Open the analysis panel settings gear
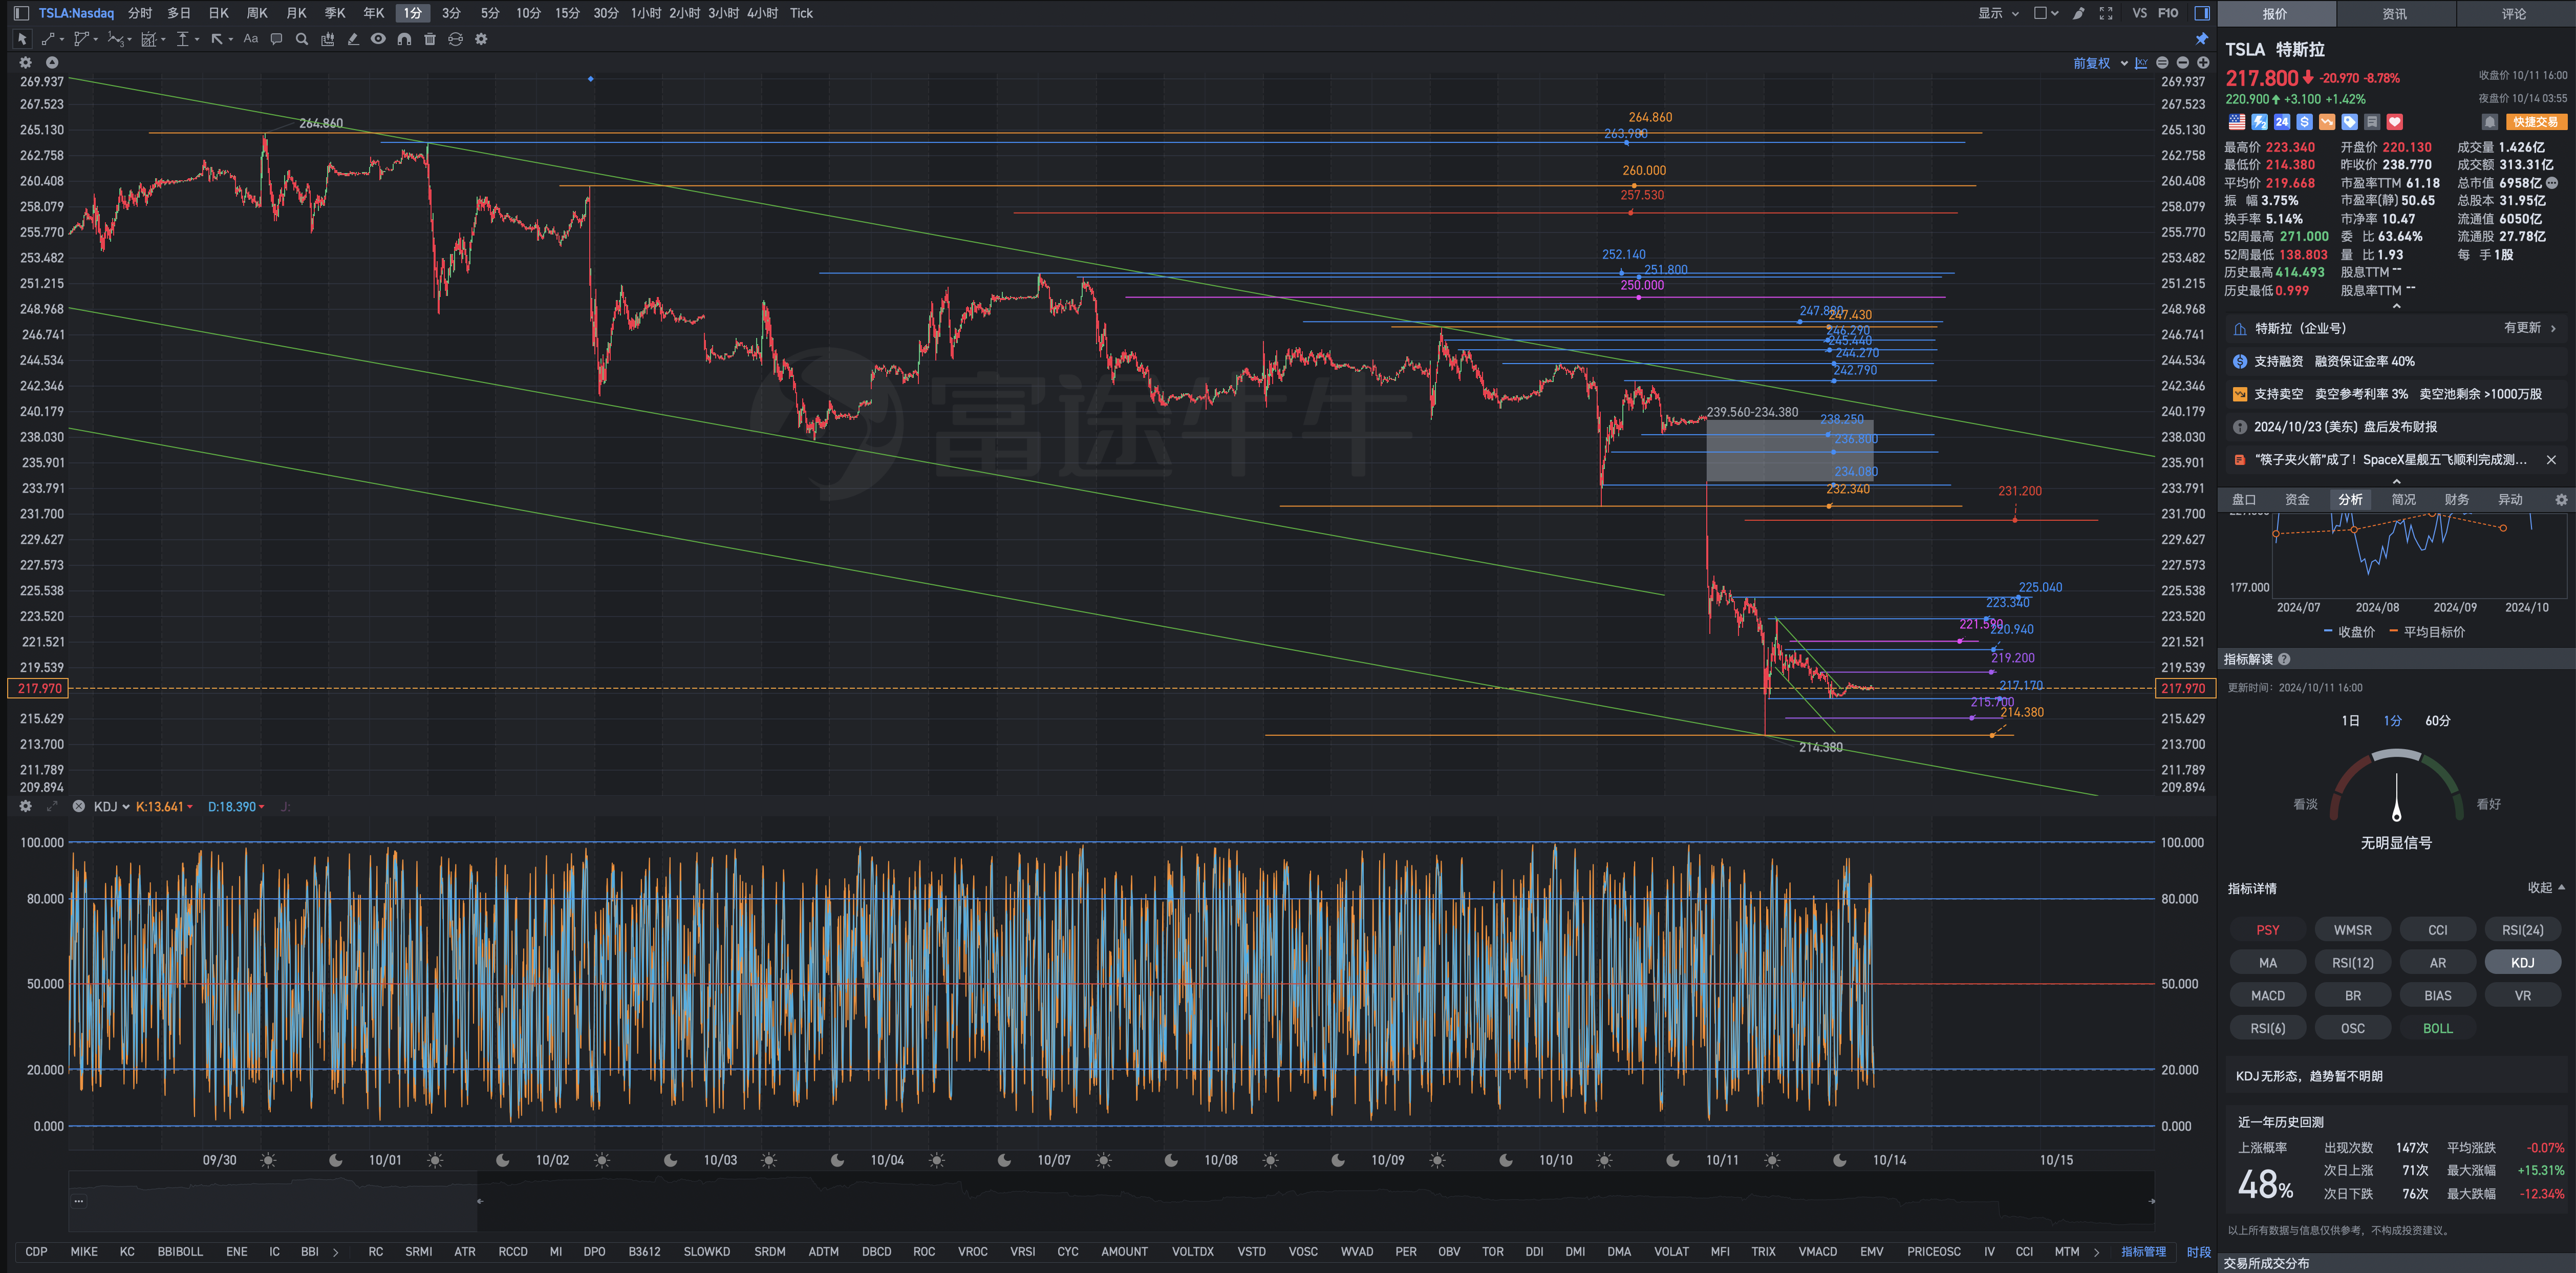 tap(2561, 500)
